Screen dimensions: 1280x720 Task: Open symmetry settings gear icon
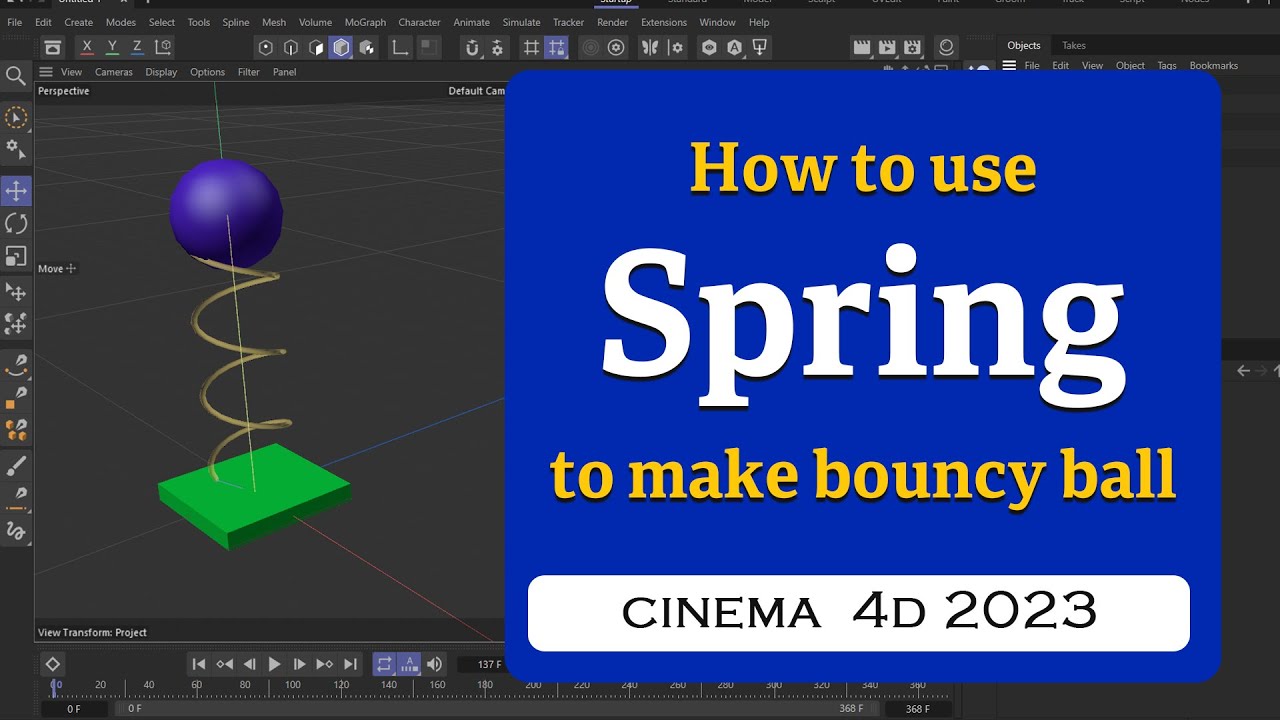pyautogui.click(x=676, y=47)
